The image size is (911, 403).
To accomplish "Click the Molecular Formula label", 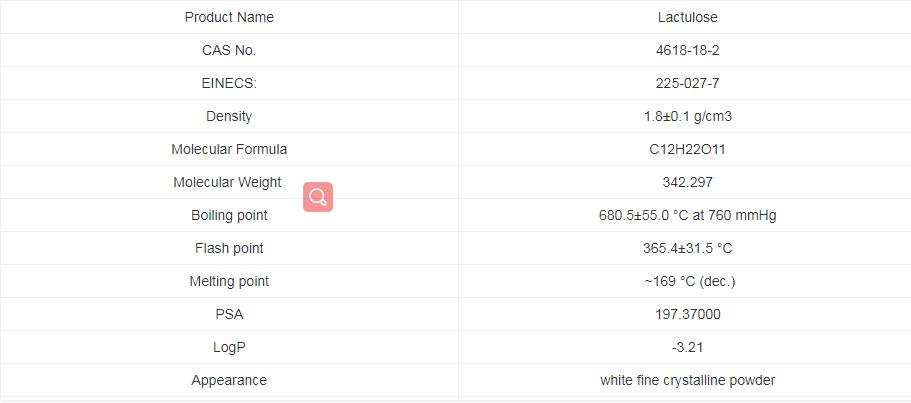I will [x=229, y=149].
